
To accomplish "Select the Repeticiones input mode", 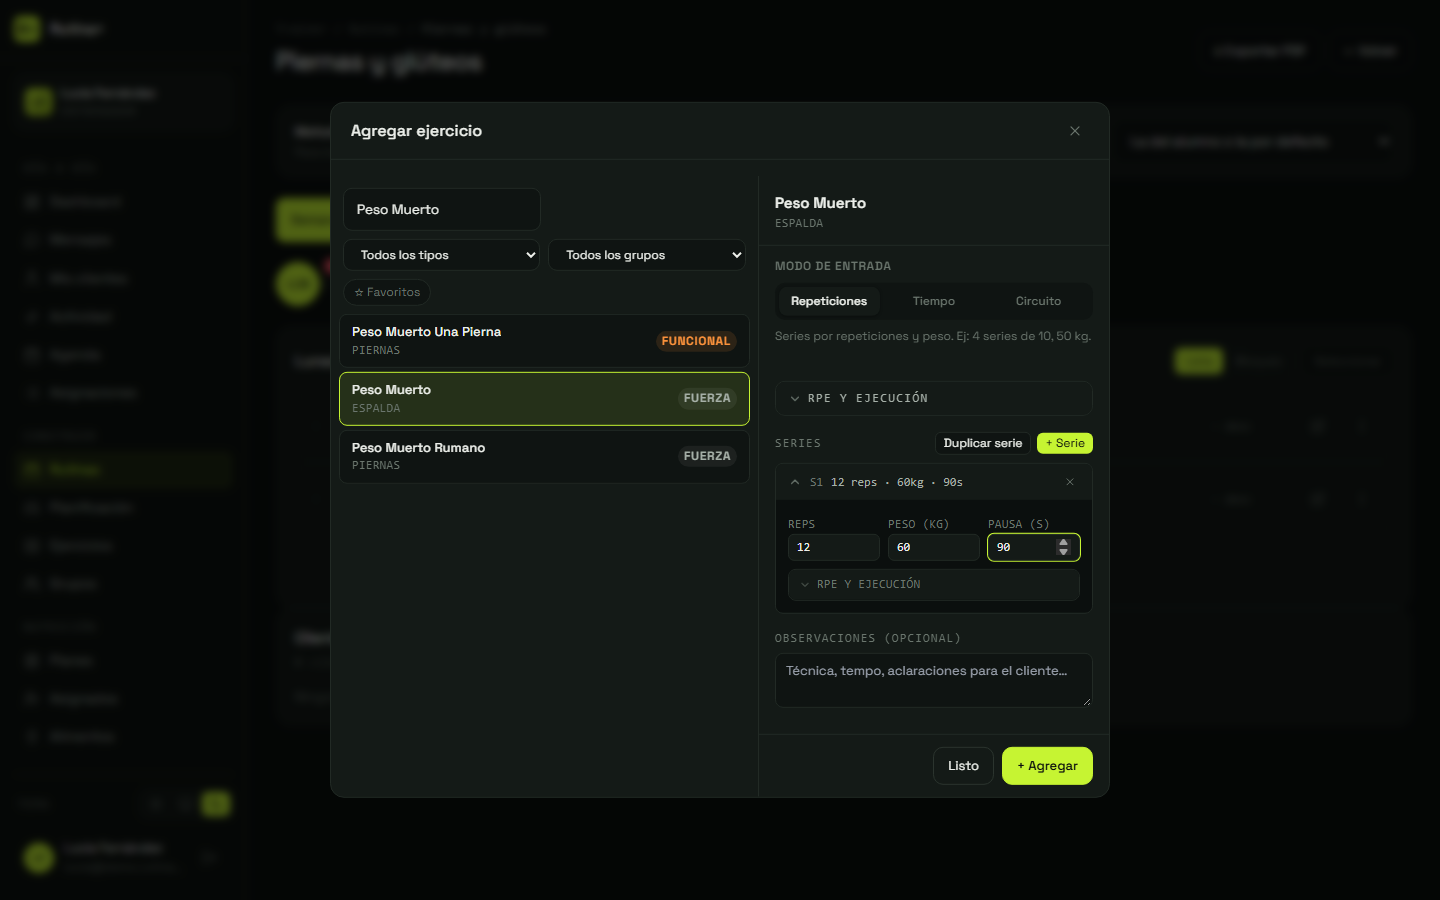I will click(x=829, y=301).
